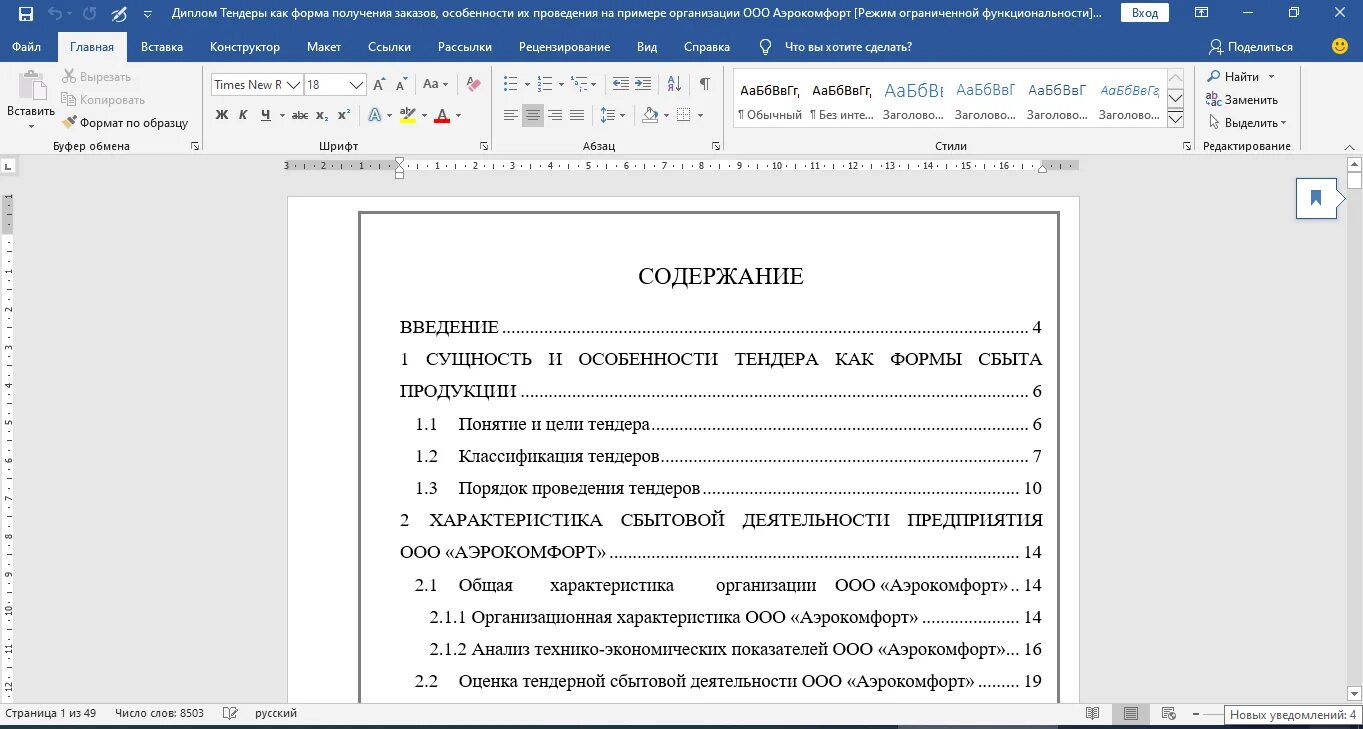Apply strikethrough formatting
The image size is (1363, 729).
[300, 115]
